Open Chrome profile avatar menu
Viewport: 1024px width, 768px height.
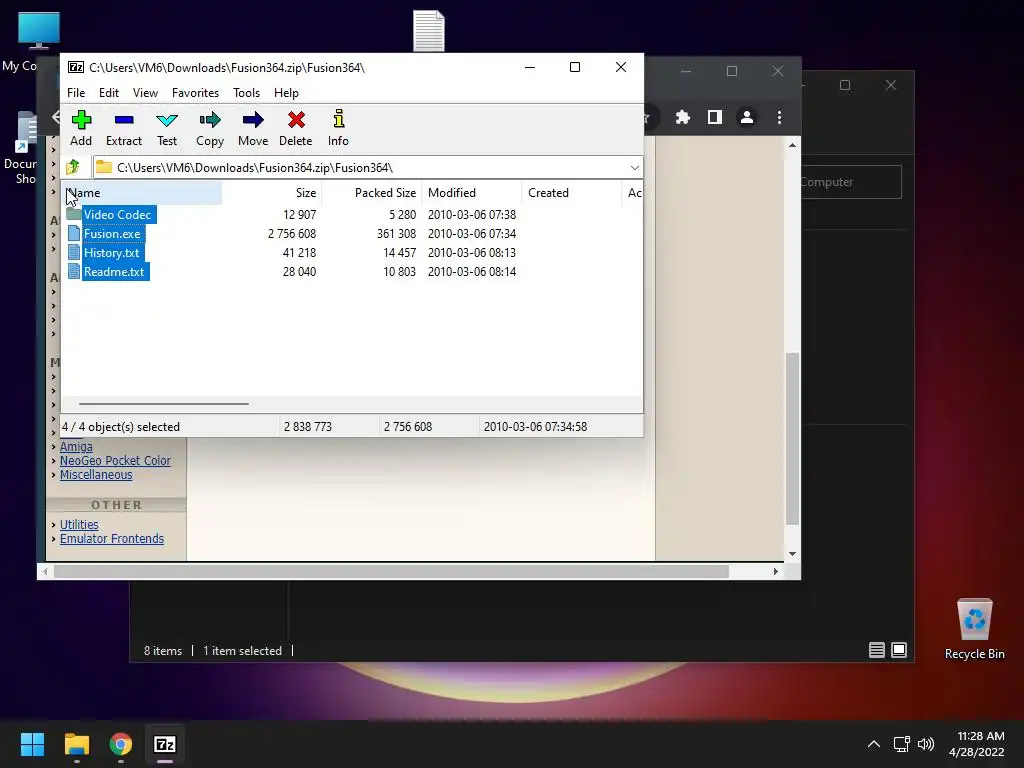[746, 118]
